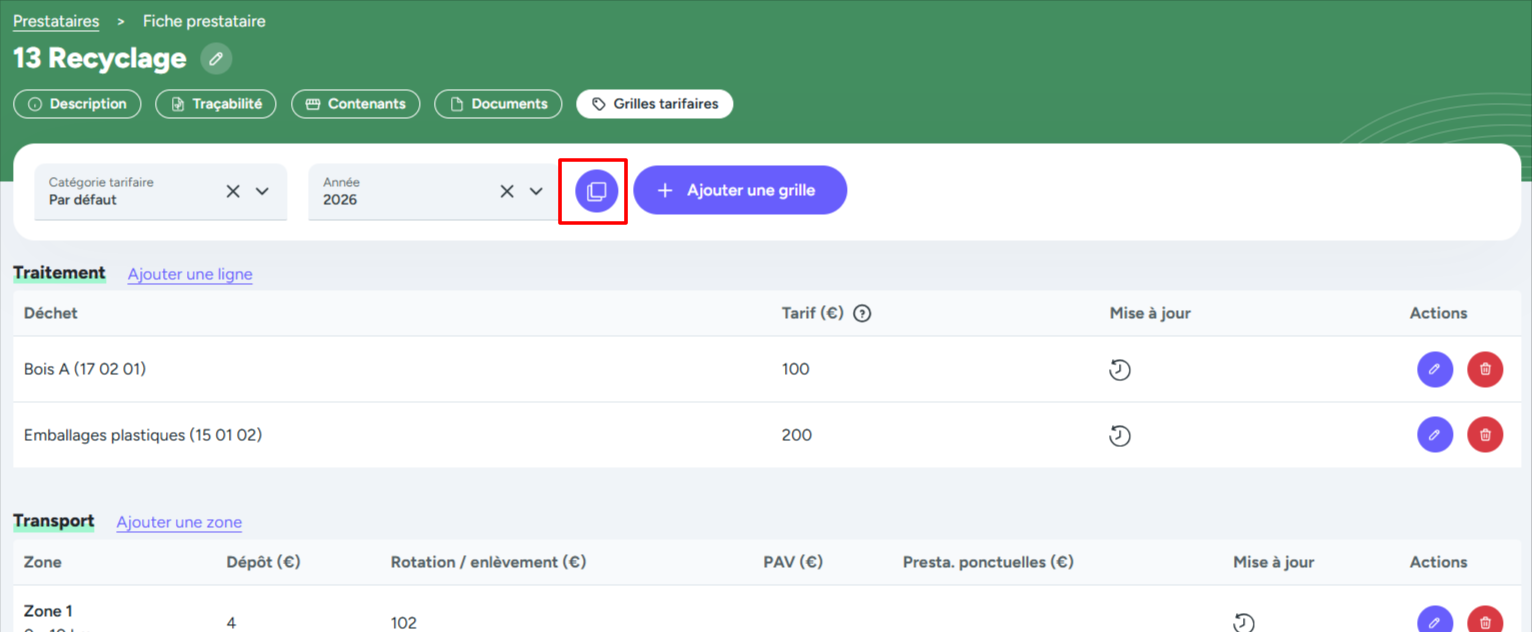Click the Tarif help question mark icon

coord(862,313)
